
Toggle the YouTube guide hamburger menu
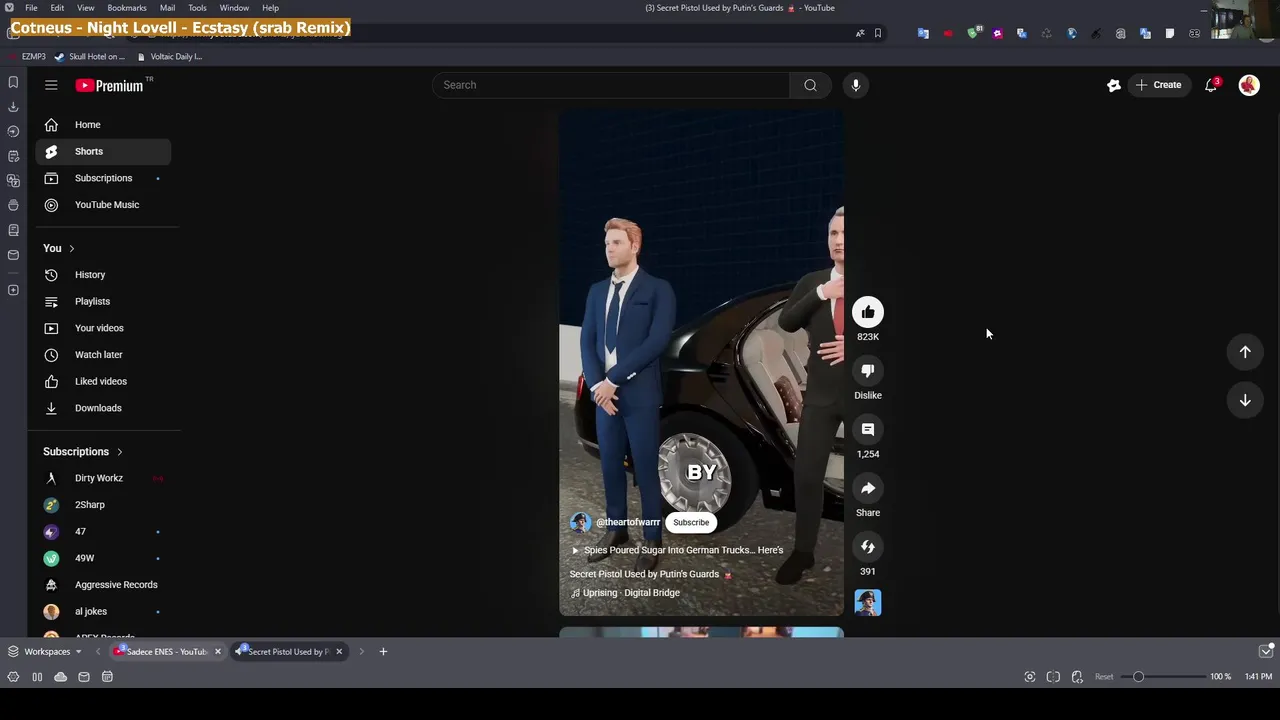[51, 85]
